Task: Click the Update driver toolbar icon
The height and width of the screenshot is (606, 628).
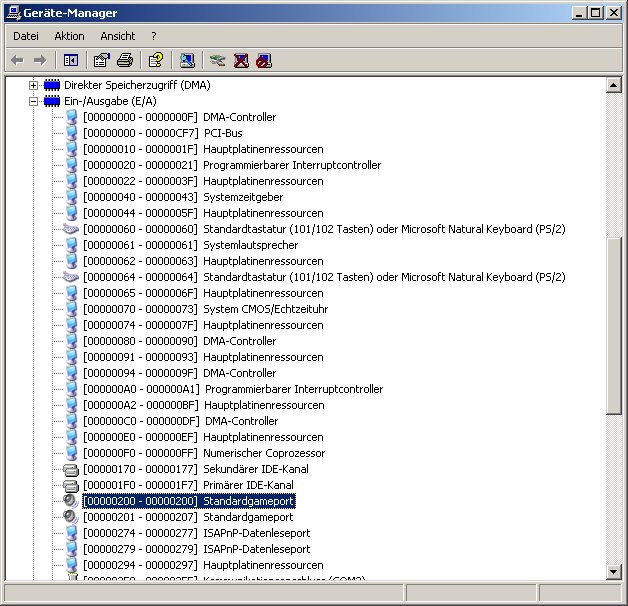Action: 218,60
